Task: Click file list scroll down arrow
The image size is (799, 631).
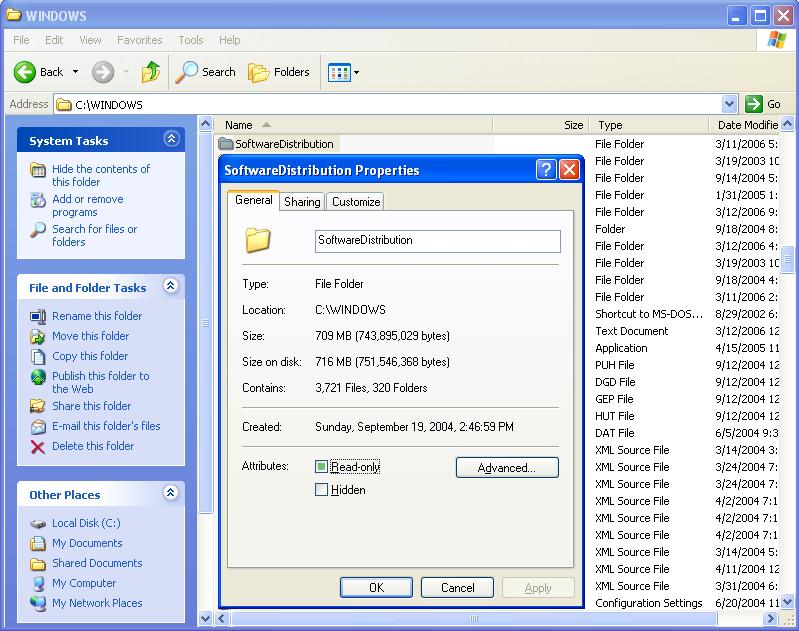Action: [x=787, y=602]
